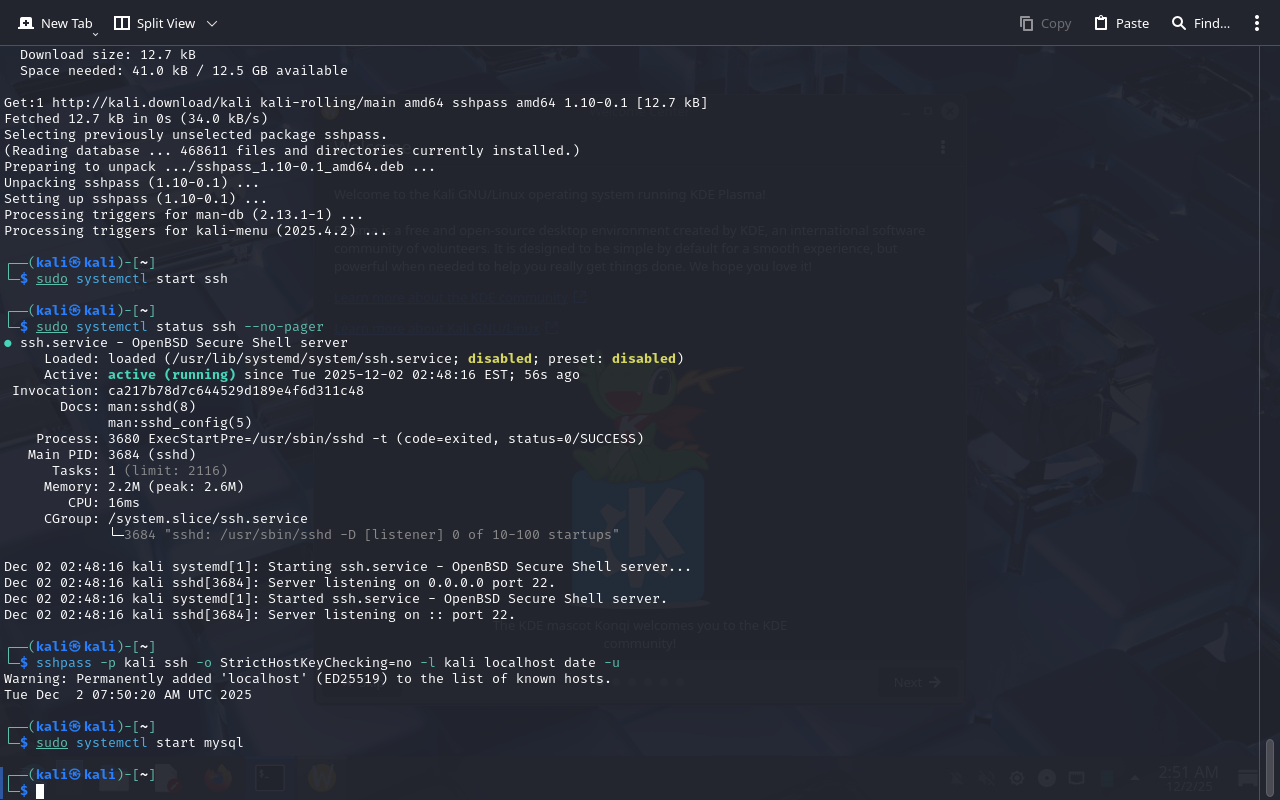Open a new terminal tab
The height and width of the screenshot is (800, 1280).
coord(54,23)
